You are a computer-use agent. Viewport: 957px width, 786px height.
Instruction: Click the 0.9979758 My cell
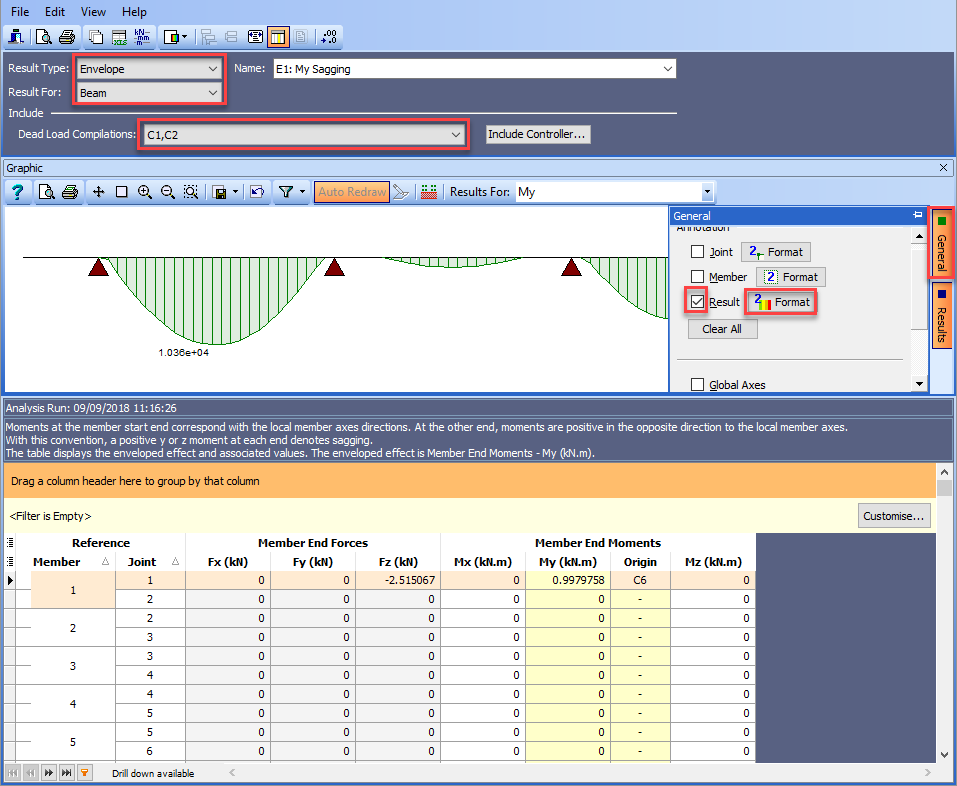(568, 580)
